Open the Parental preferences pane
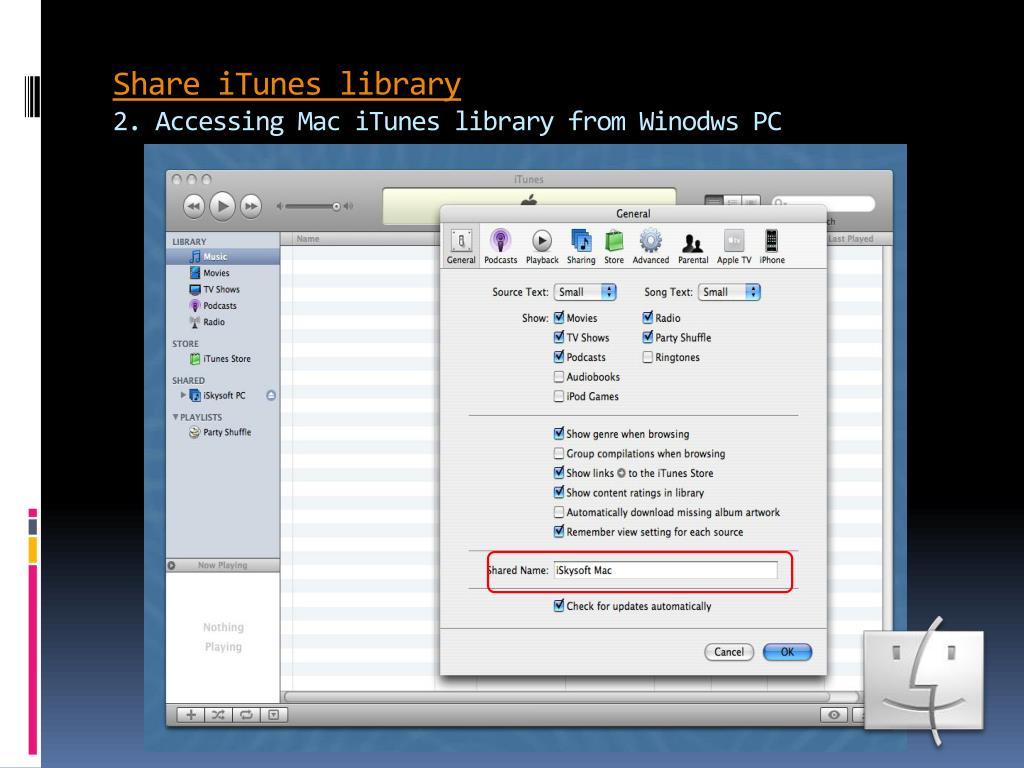Viewport: 1024px width, 768px height. pos(693,246)
